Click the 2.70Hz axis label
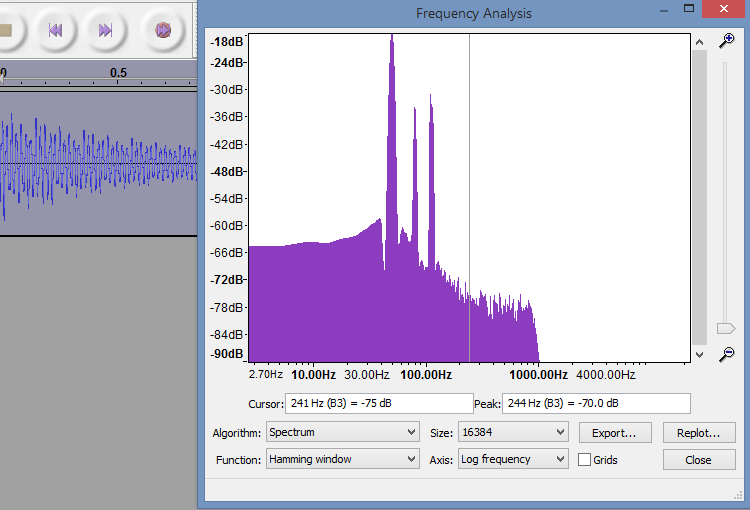750x510 pixels. [x=265, y=374]
